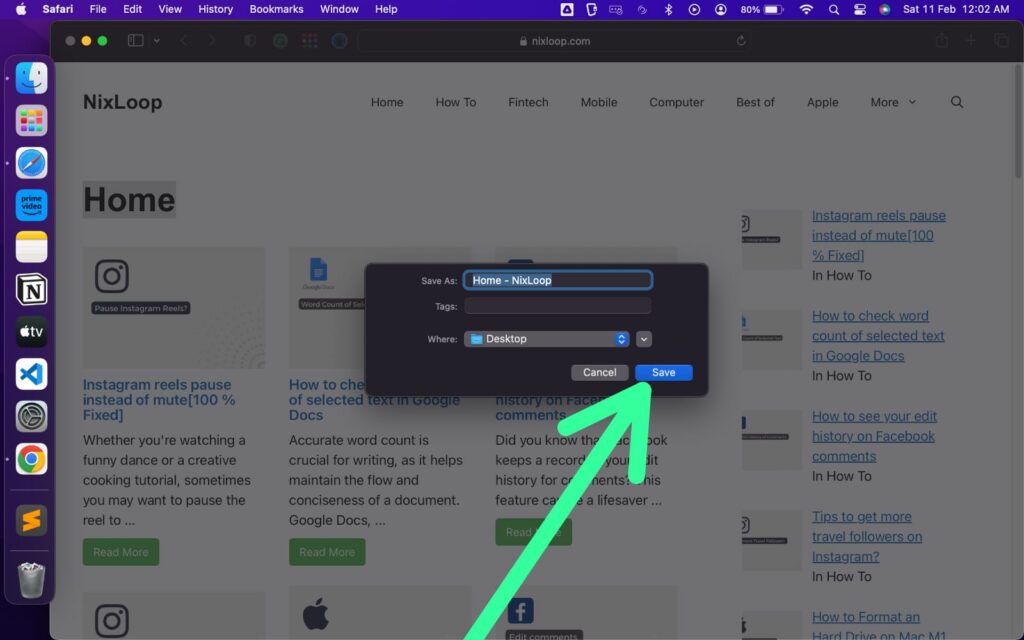Launch Visual Studio Code from Dock

[x=31, y=374]
